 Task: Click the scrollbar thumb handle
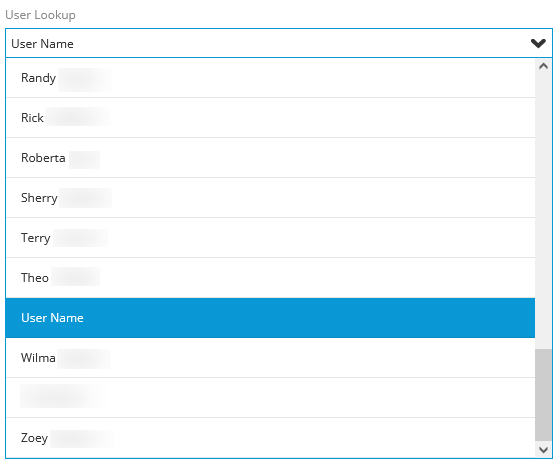pyautogui.click(x=543, y=395)
